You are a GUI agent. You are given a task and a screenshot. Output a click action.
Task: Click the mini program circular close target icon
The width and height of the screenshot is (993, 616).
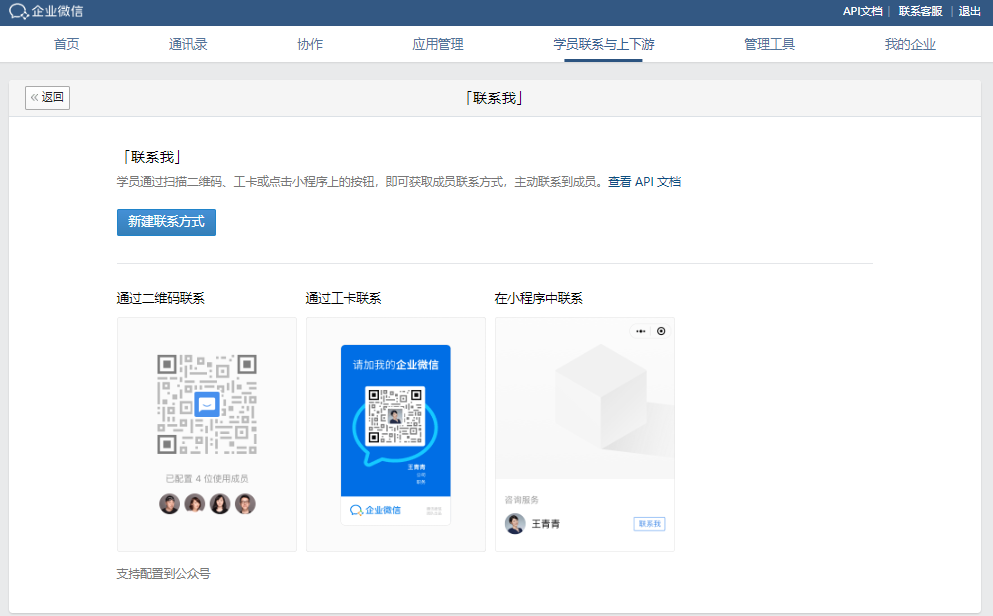coord(661,331)
